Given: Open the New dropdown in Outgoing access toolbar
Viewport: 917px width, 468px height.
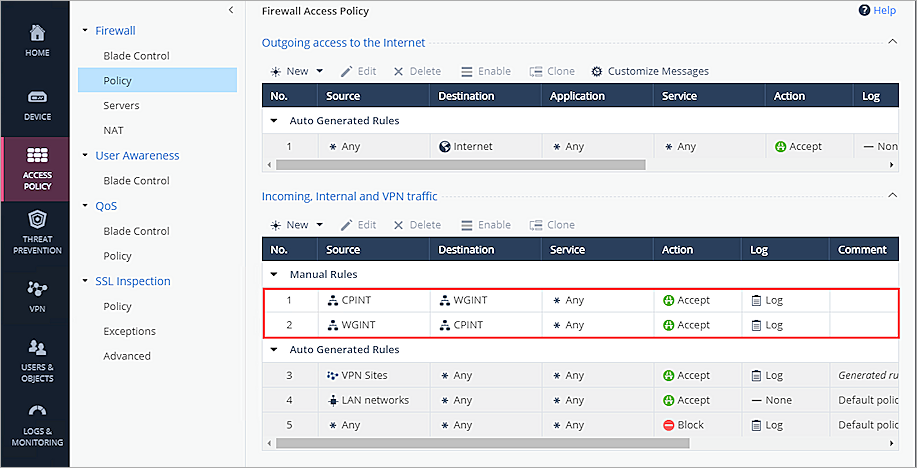Looking at the screenshot, I should pos(297,71).
